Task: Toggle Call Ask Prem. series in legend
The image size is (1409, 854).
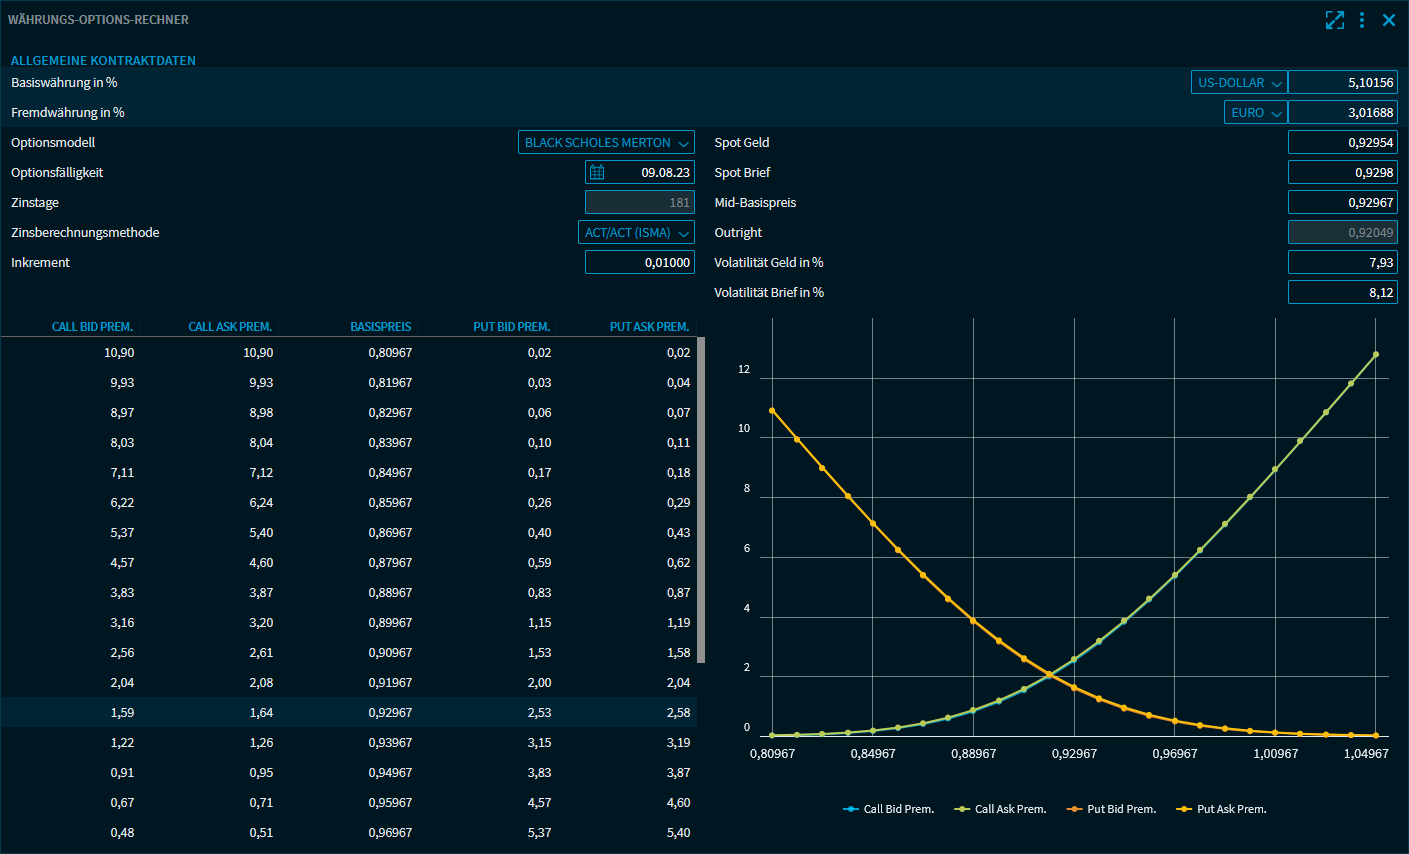Action: coord(1000,809)
